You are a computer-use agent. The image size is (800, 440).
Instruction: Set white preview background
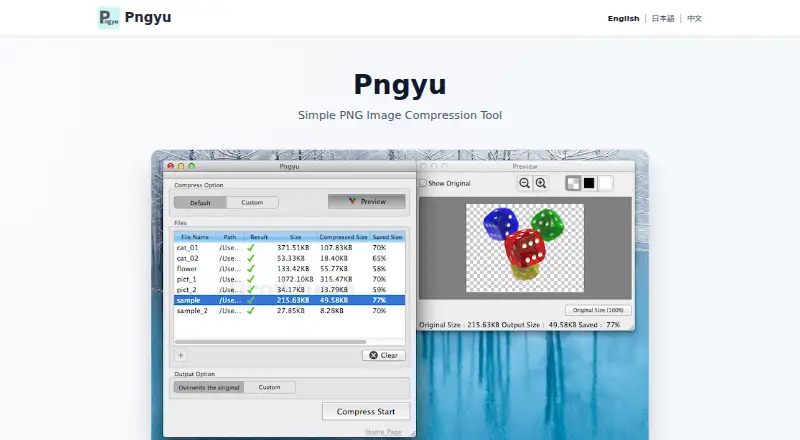coord(605,183)
